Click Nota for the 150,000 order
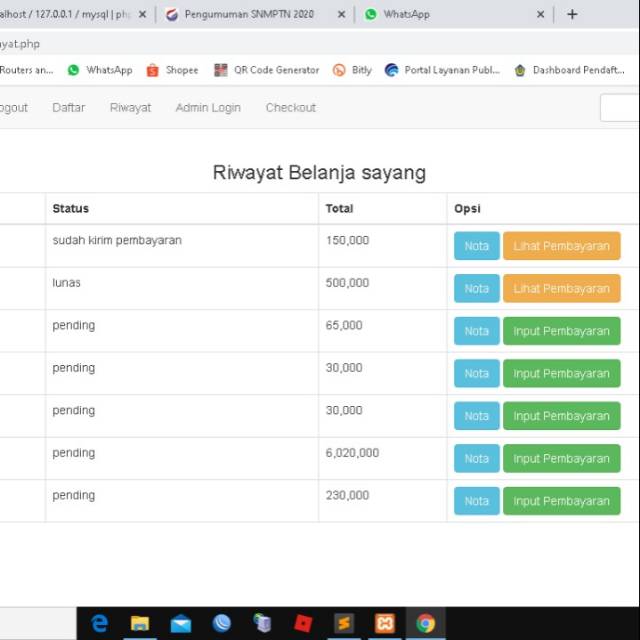The height and width of the screenshot is (640, 640). pyautogui.click(x=476, y=246)
